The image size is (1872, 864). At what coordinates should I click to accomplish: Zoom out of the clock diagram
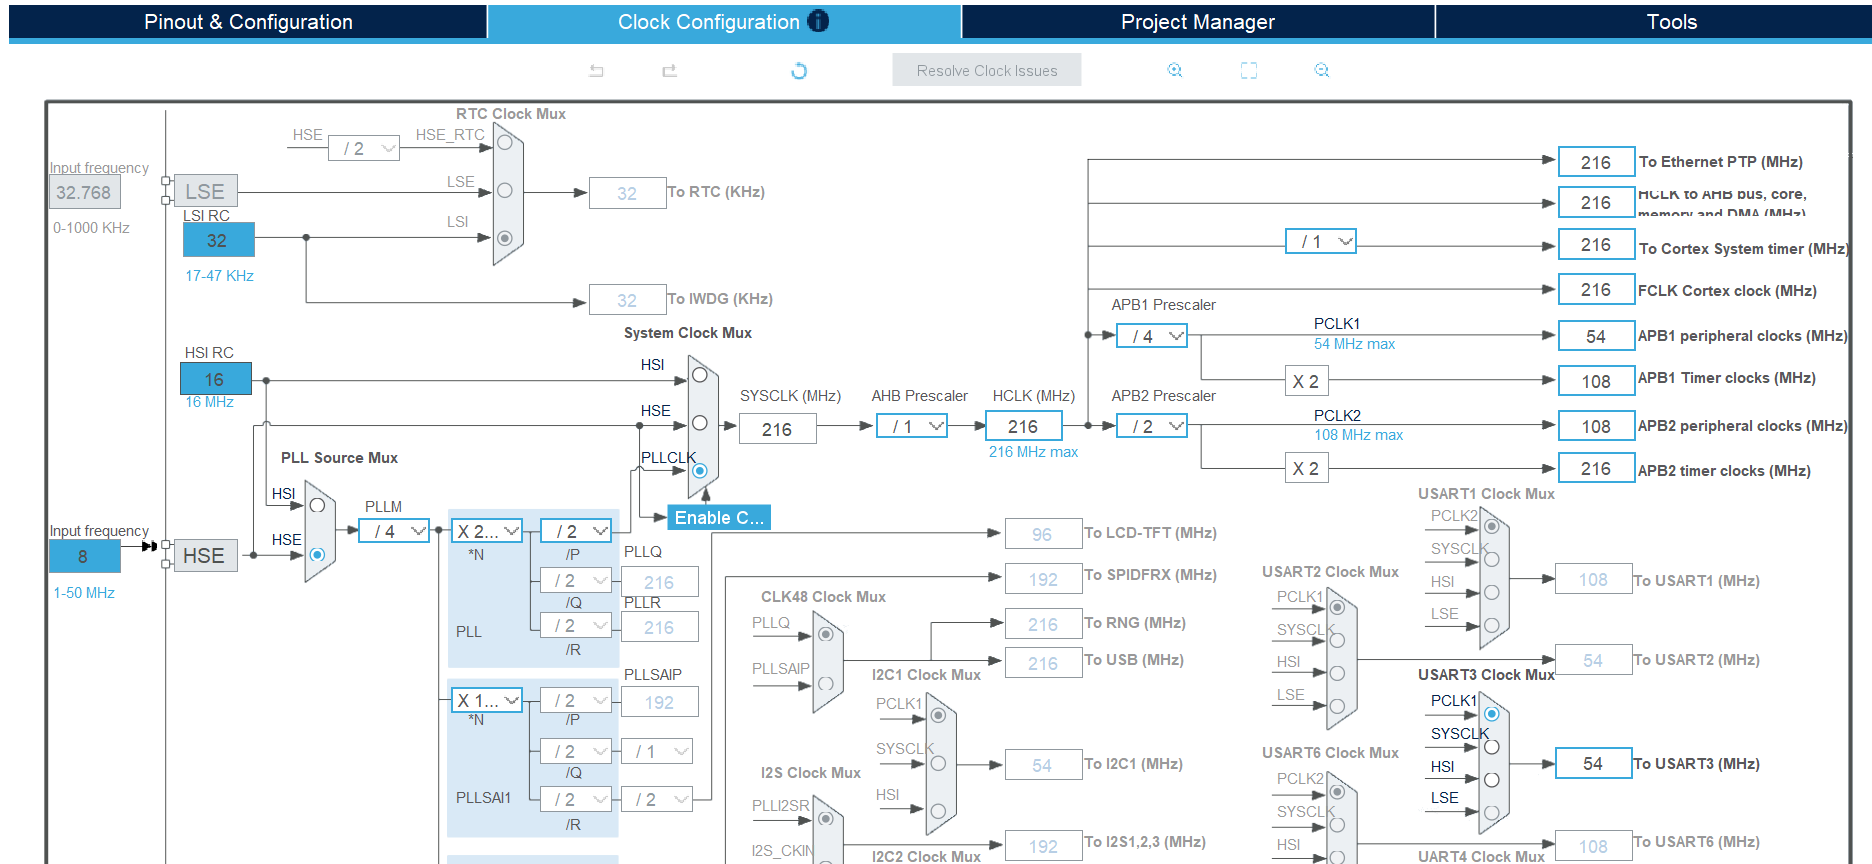[x=1322, y=70]
